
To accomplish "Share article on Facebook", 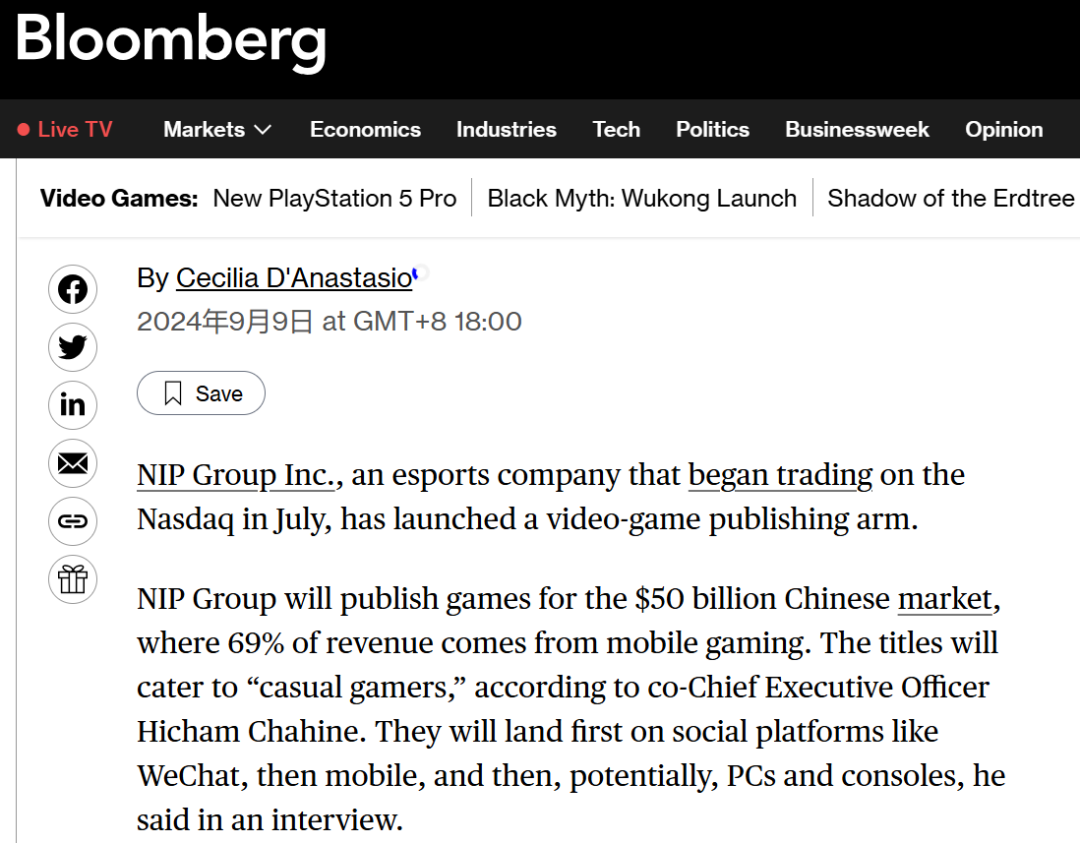I will click(x=72, y=290).
